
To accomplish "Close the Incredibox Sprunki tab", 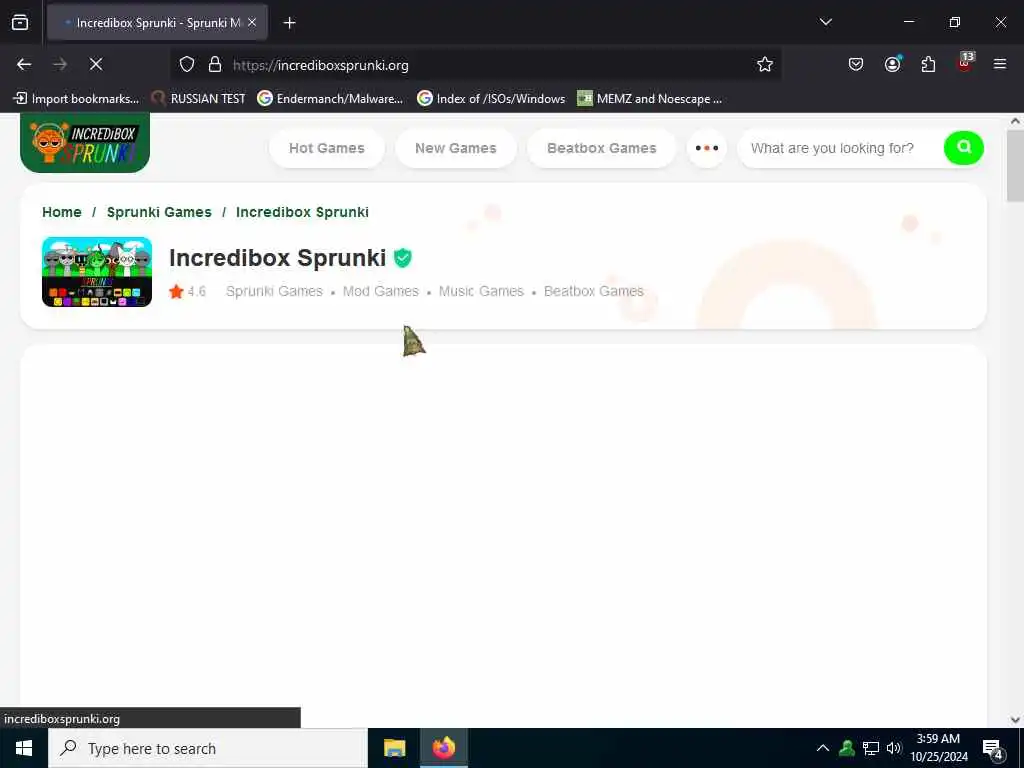I will click(252, 22).
